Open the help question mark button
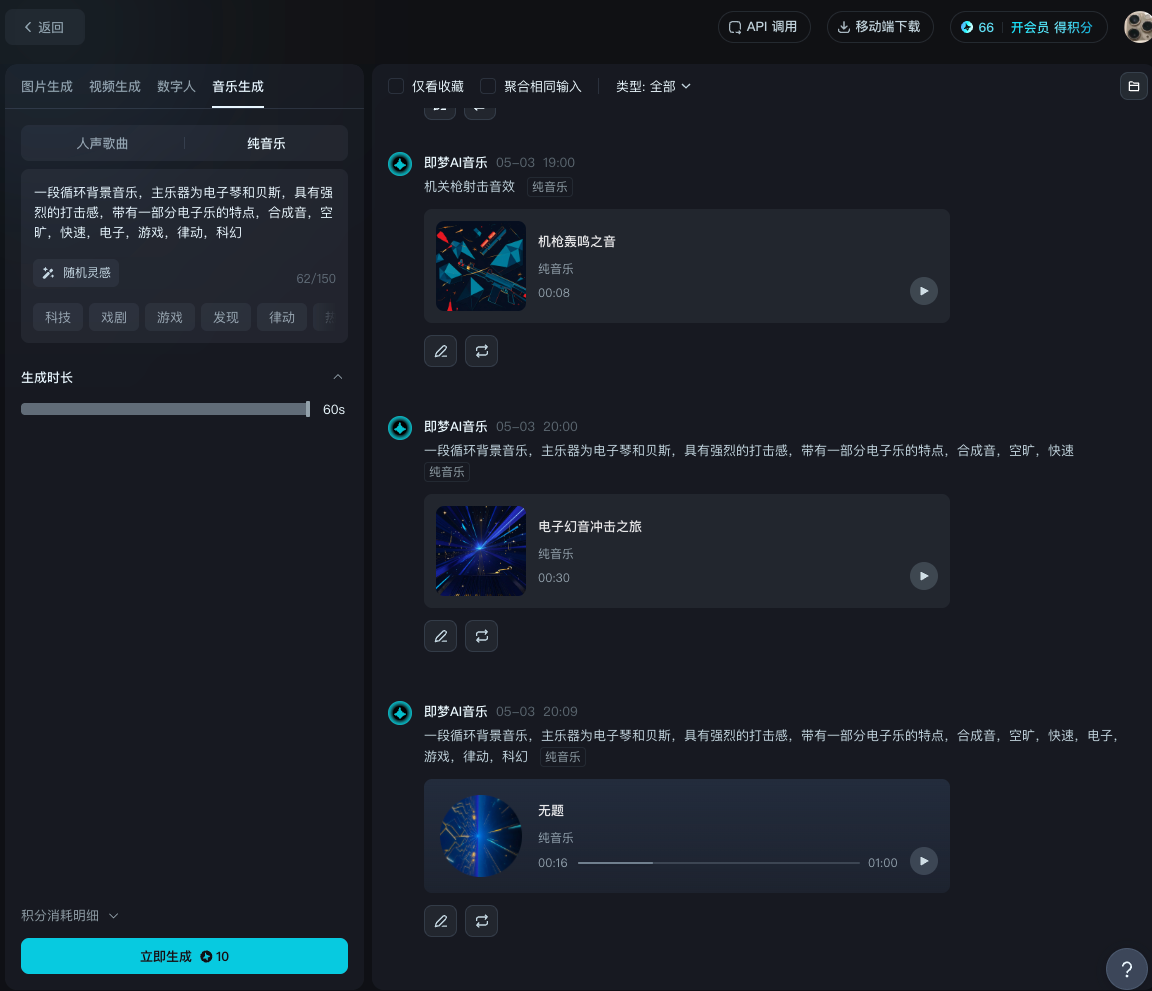The width and height of the screenshot is (1152, 991). [1126, 969]
